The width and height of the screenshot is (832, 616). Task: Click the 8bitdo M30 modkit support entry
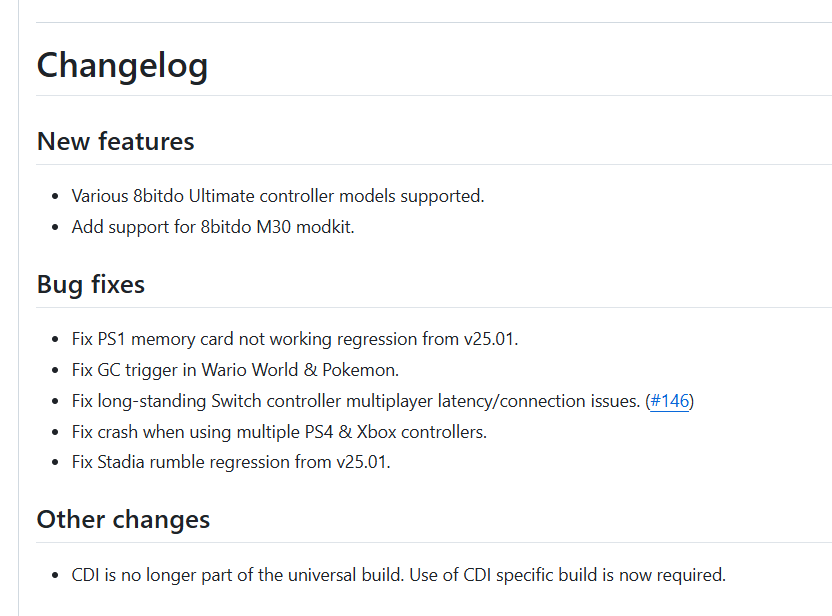coord(213,227)
